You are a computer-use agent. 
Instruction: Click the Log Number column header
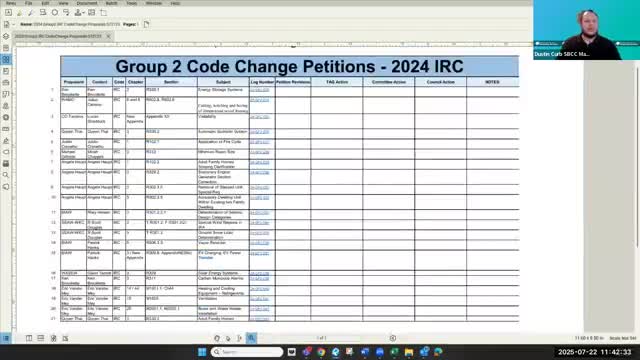click(x=262, y=82)
